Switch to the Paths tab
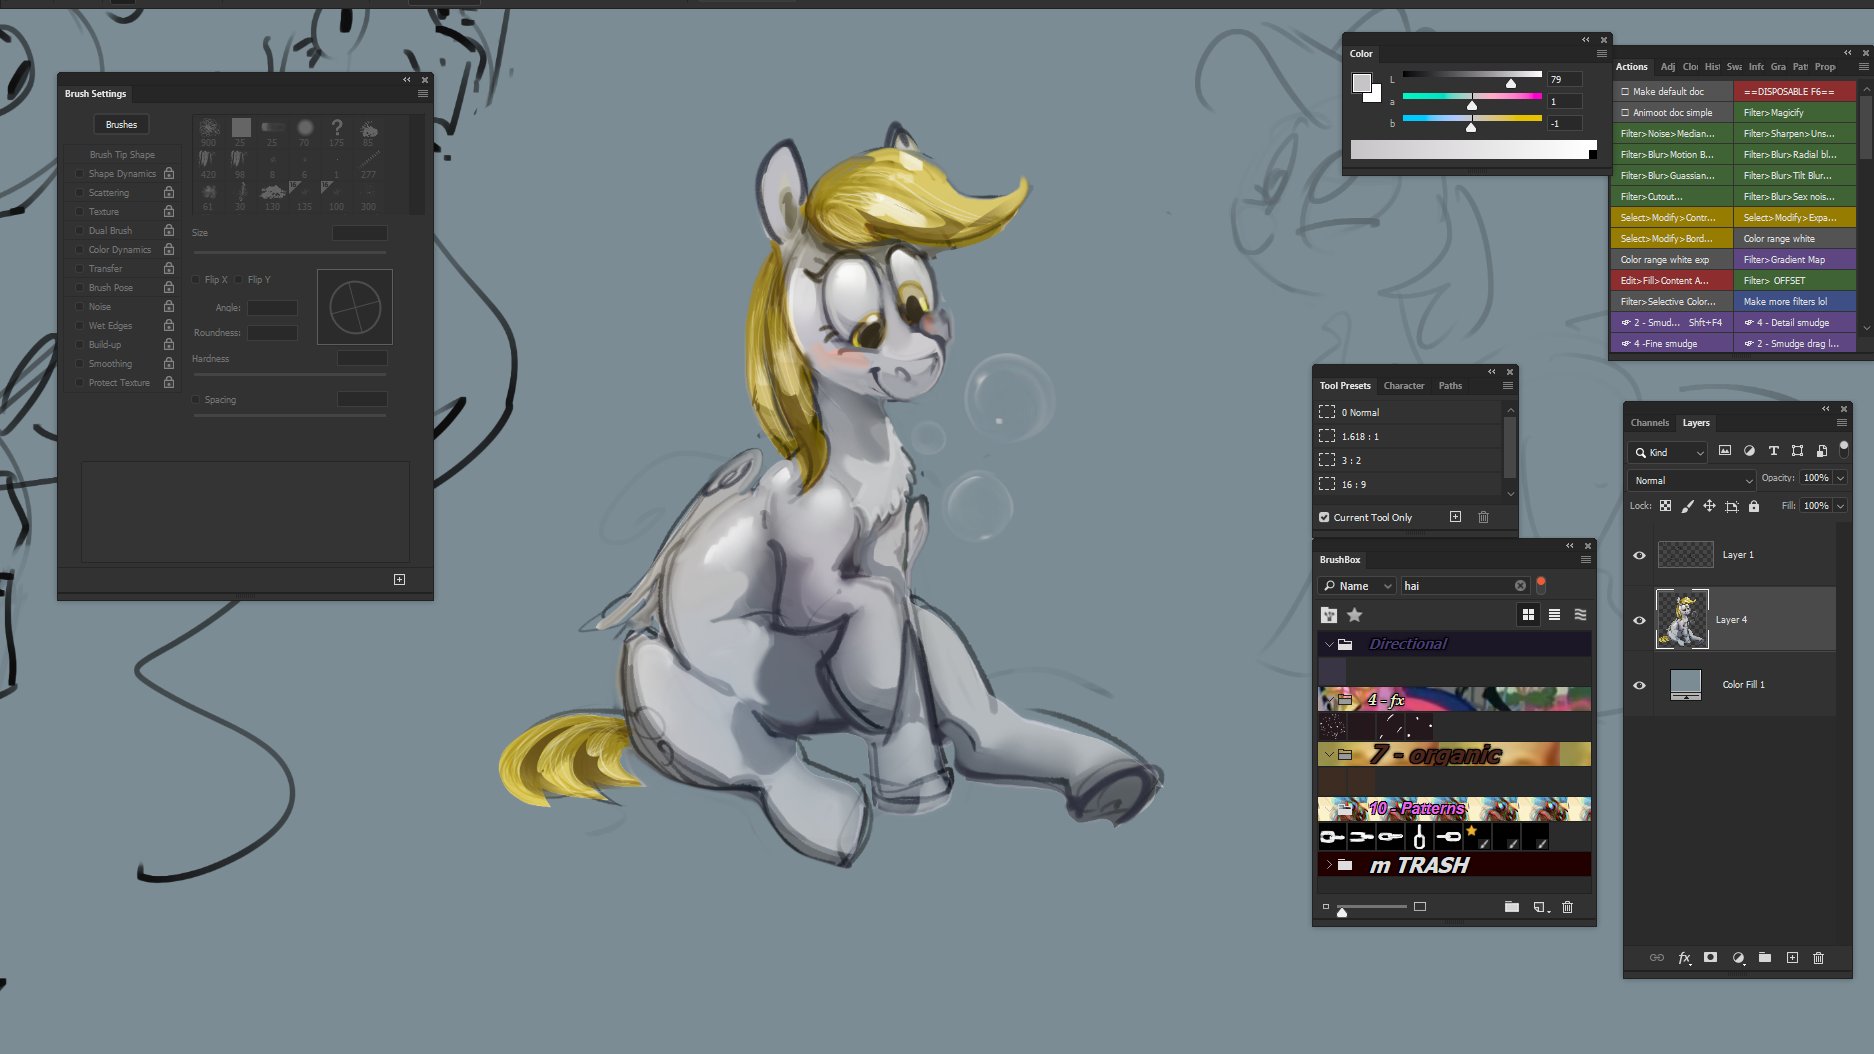This screenshot has height=1054, width=1874. pos(1450,386)
